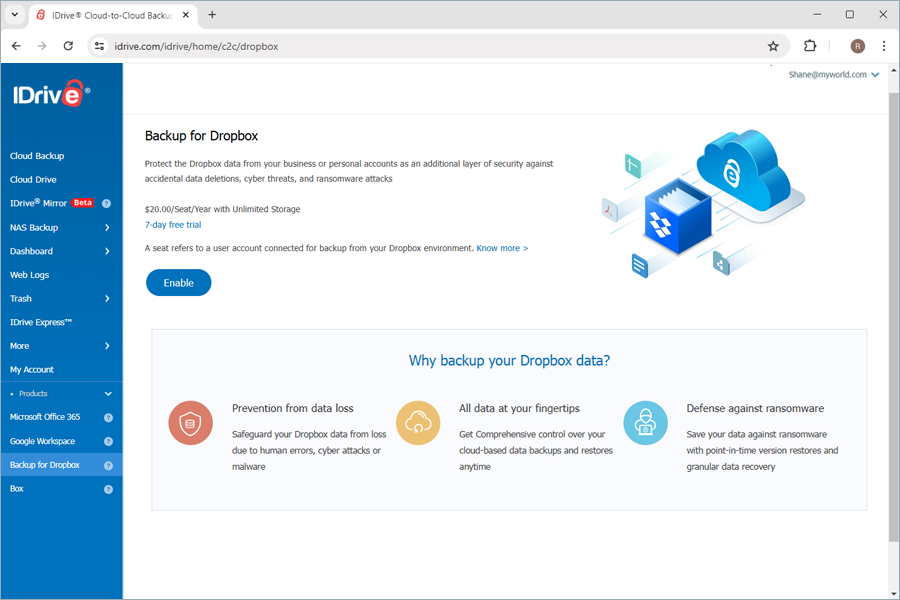The height and width of the screenshot is (600, 900).
Task: Click the question mark beside Backup for Dropbox
Action: coord(111,464)
